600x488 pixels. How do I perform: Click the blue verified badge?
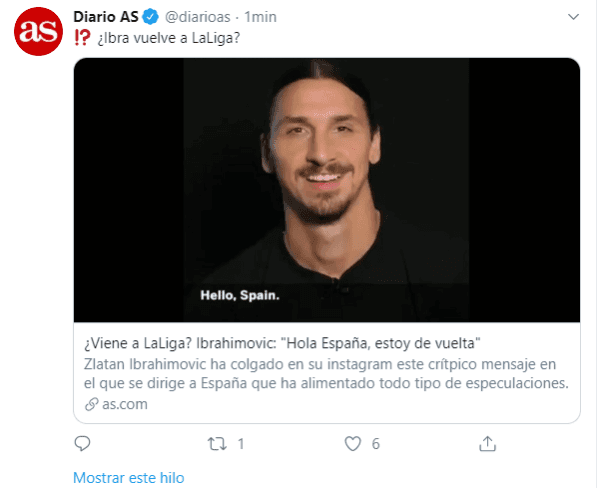coord(150,17)
